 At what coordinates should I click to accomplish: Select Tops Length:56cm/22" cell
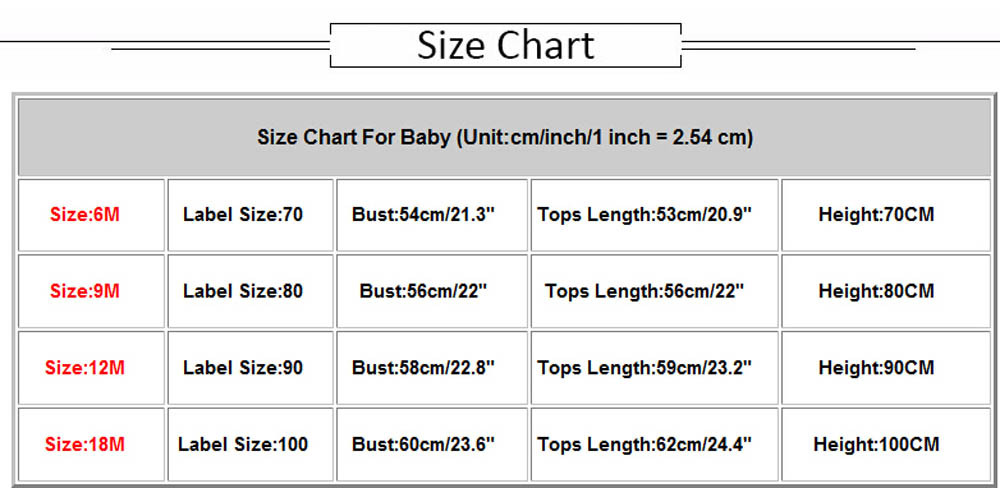pos(645,291)
